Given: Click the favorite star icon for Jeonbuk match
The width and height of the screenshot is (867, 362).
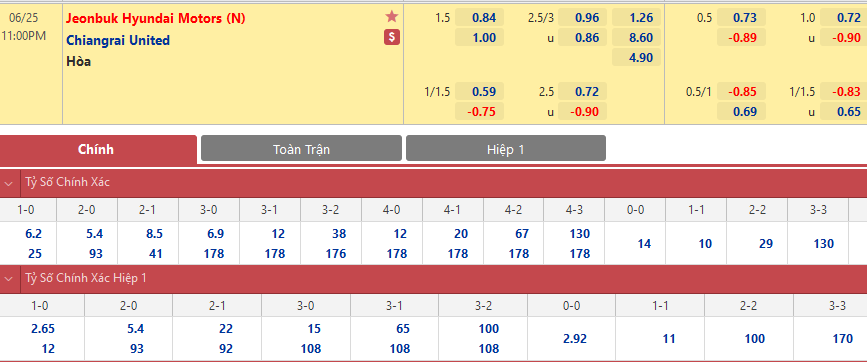Looking at the screenshot, I should pyautogui.click(x=392, y=17).
